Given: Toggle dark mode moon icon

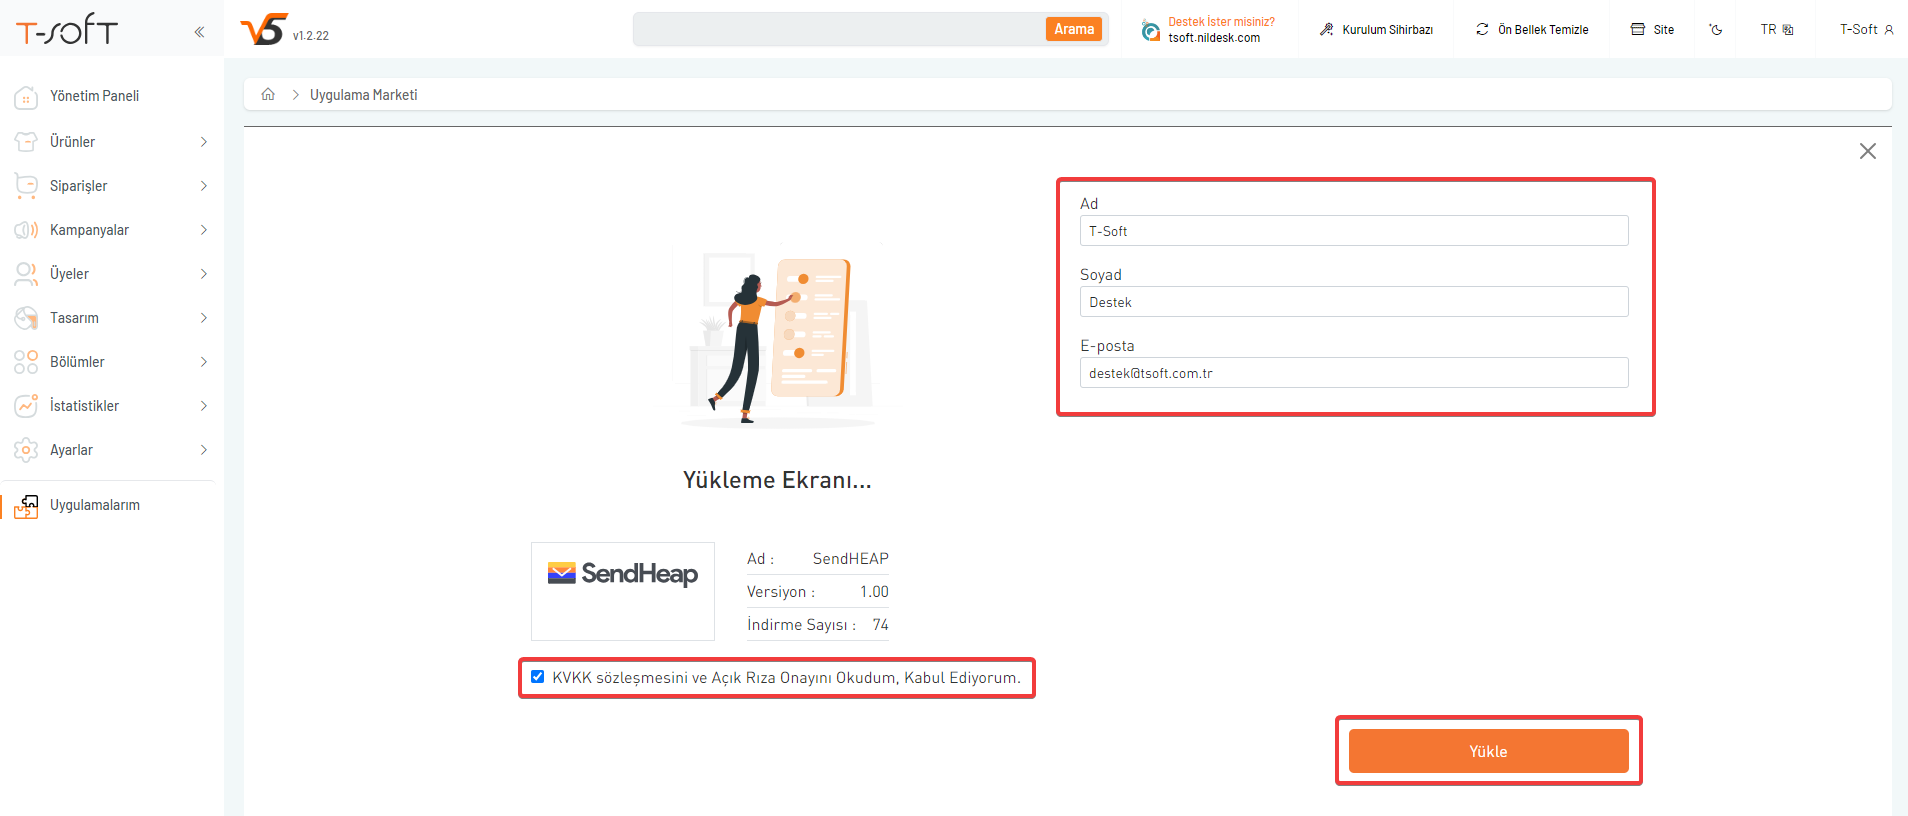Looking at the screenshot, I should 1716,30.
